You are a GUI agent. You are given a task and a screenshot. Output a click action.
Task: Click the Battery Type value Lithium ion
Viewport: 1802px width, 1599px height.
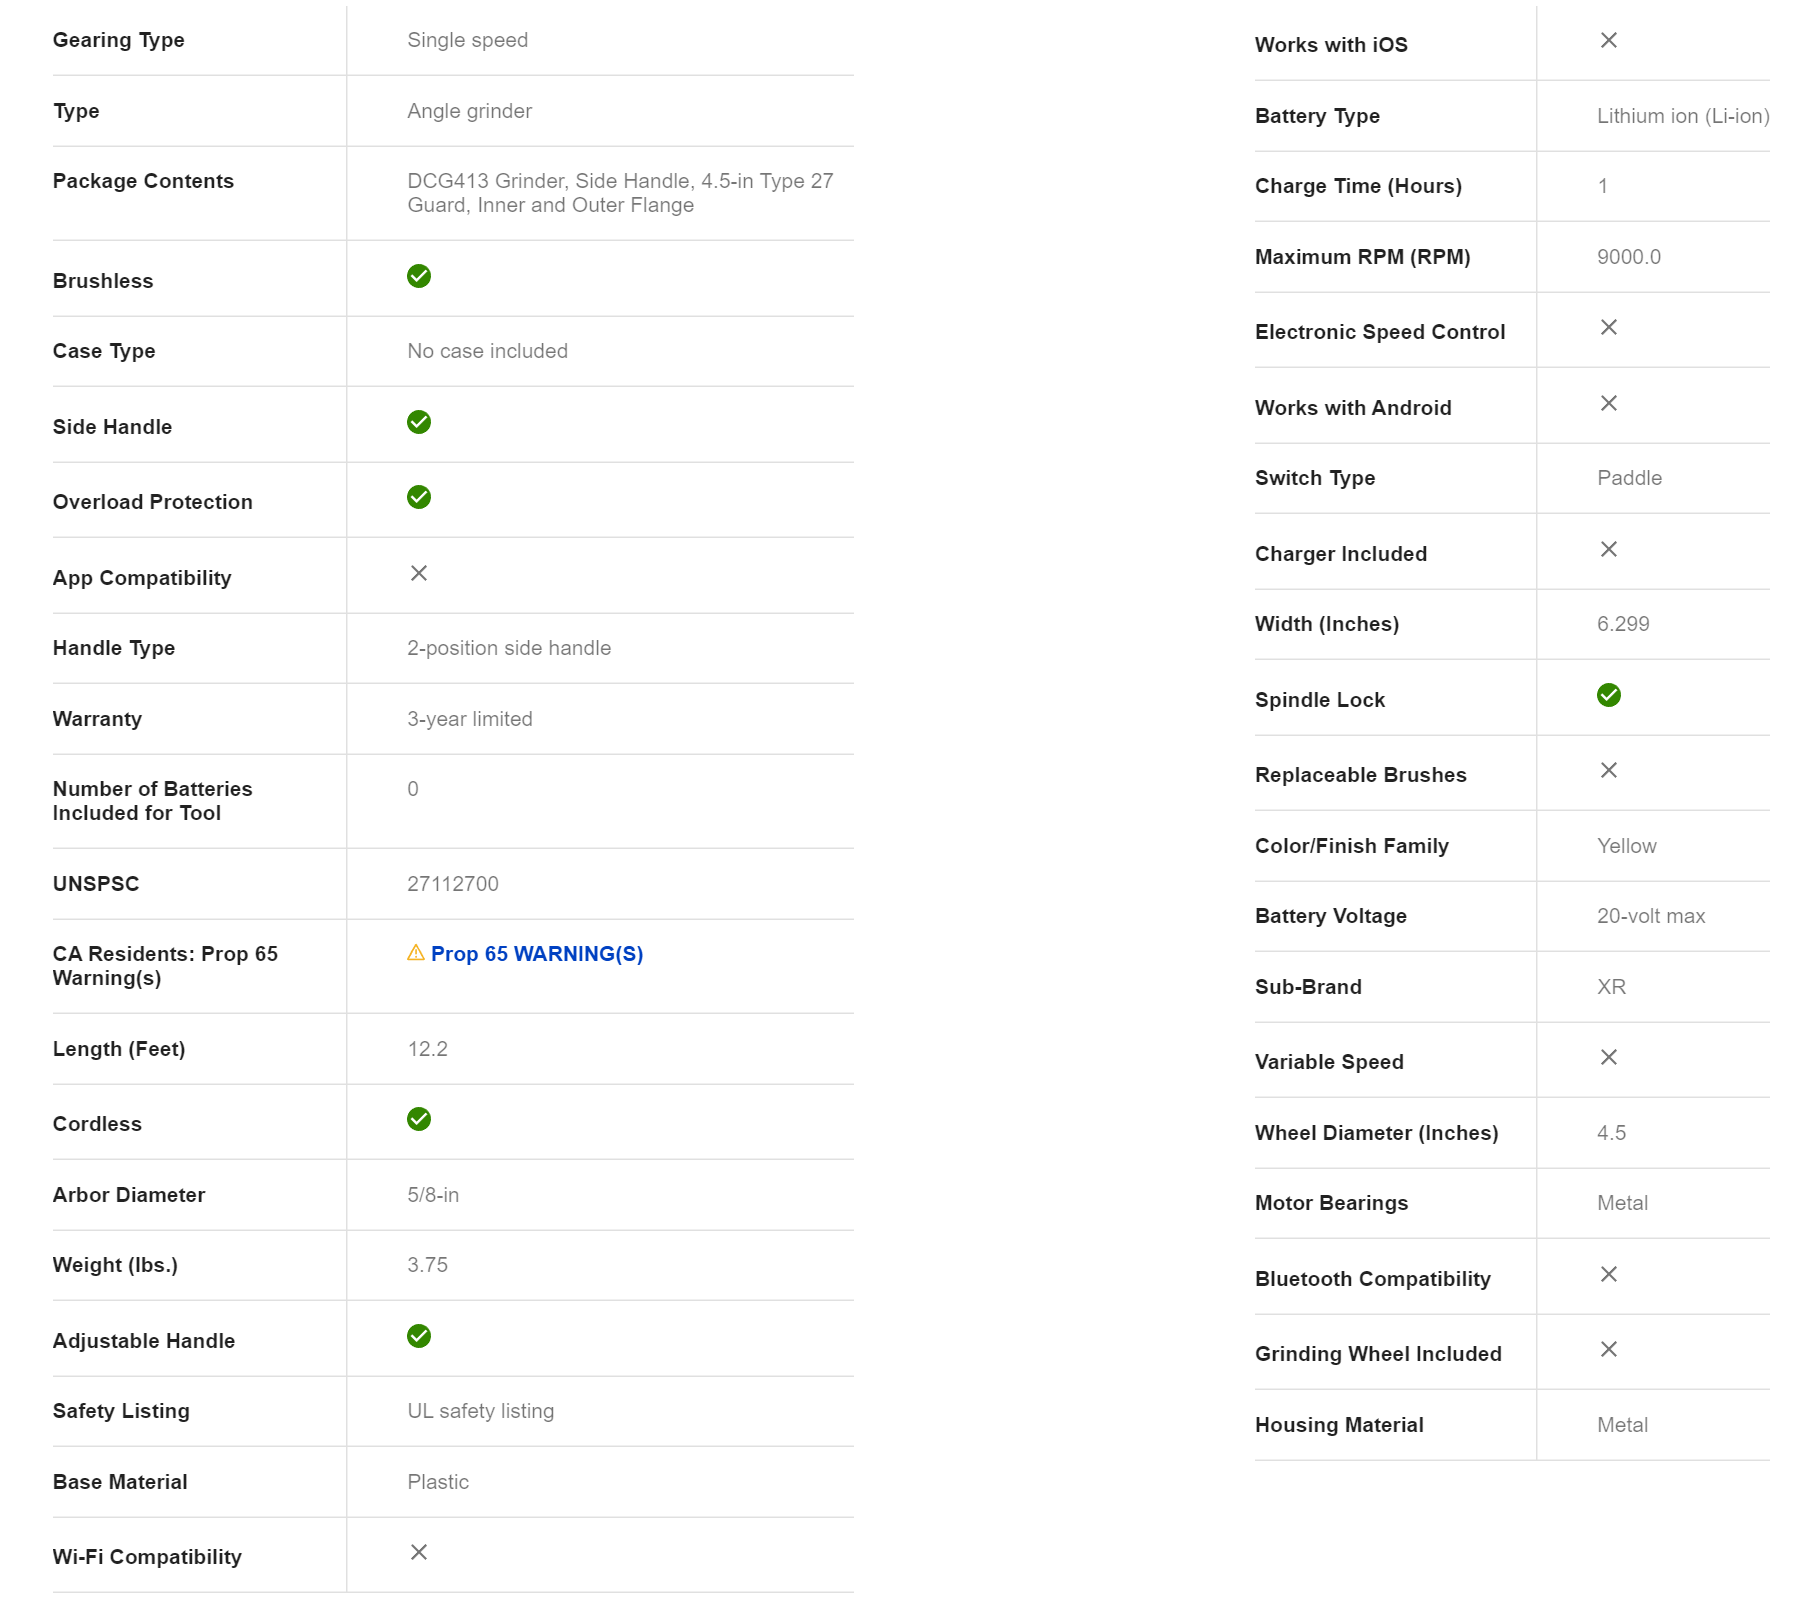pyautogui.click(x=1683, y=116)
